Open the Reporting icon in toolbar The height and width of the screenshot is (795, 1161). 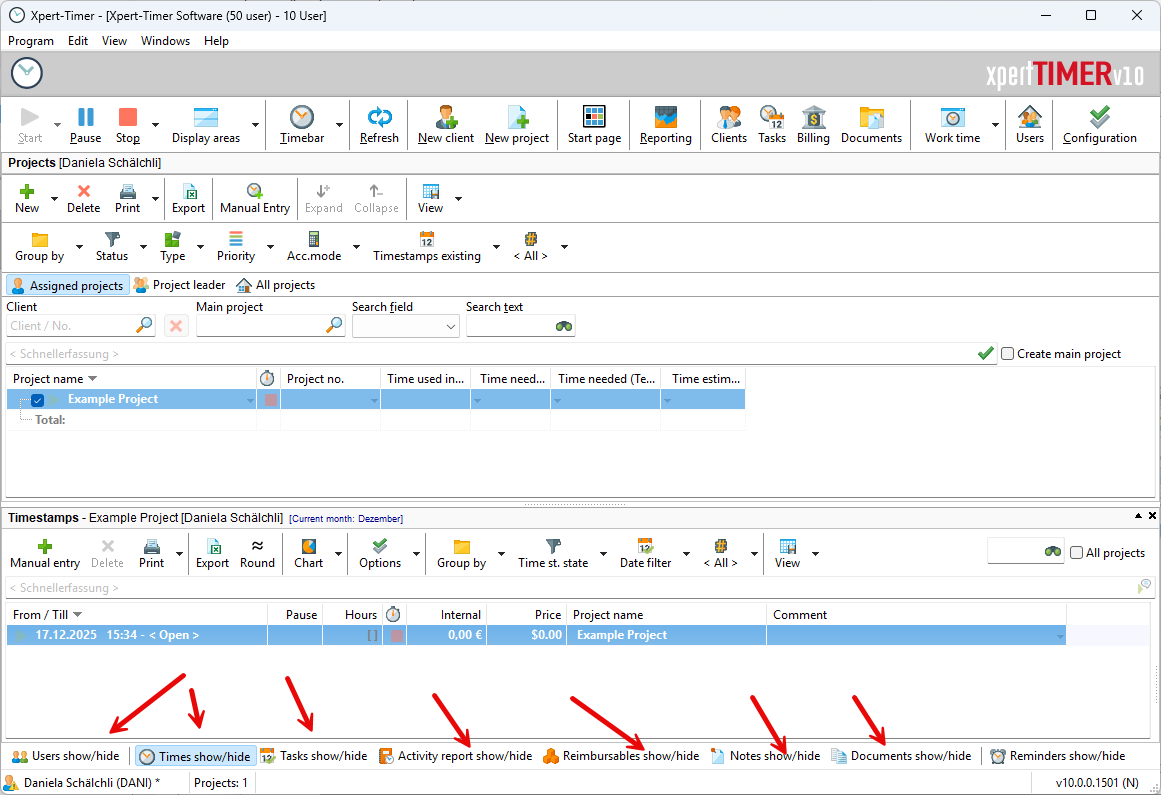point(665,118)
